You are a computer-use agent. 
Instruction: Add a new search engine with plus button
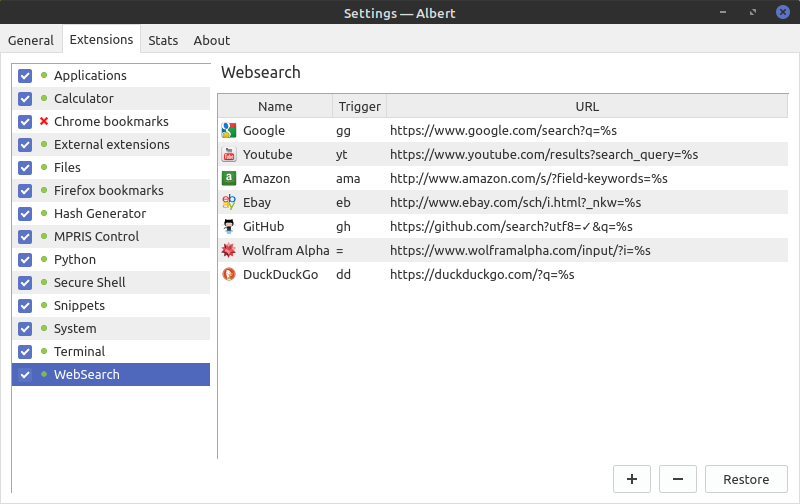click(x=632, y=479)
